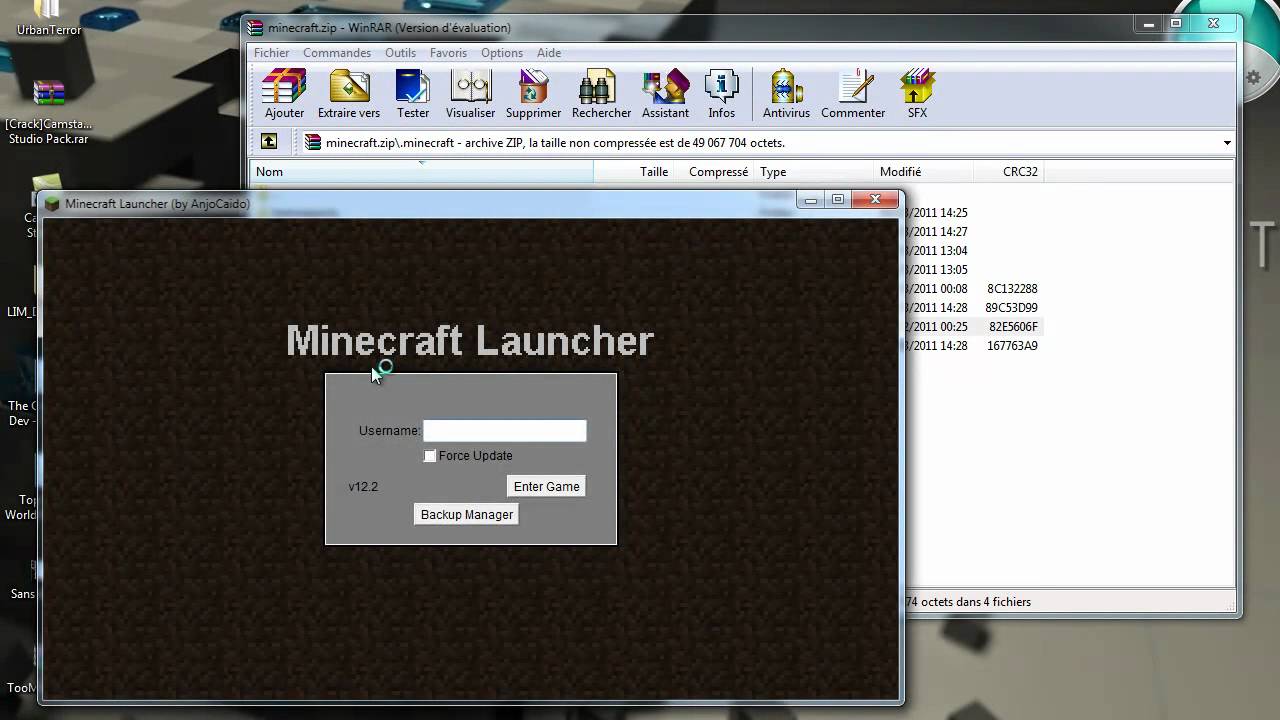Select the Camtasia Studio Pack.rar desktop file
Viewport: 1280px width, 720px height.
[48, 112]
